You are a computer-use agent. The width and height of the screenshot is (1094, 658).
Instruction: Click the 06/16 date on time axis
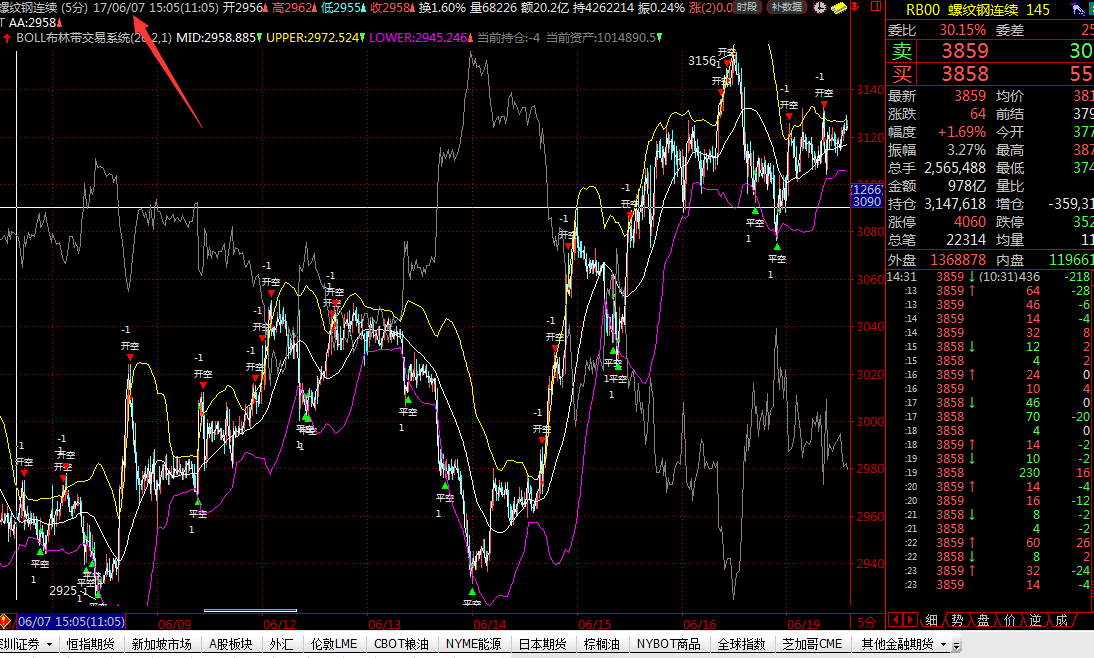[700, 624]
